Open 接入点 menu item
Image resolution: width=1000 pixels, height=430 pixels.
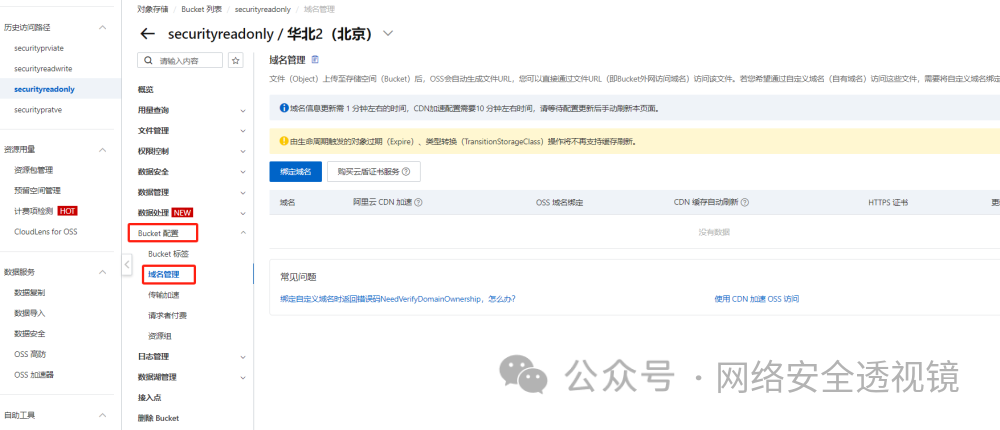click(149, 397)
